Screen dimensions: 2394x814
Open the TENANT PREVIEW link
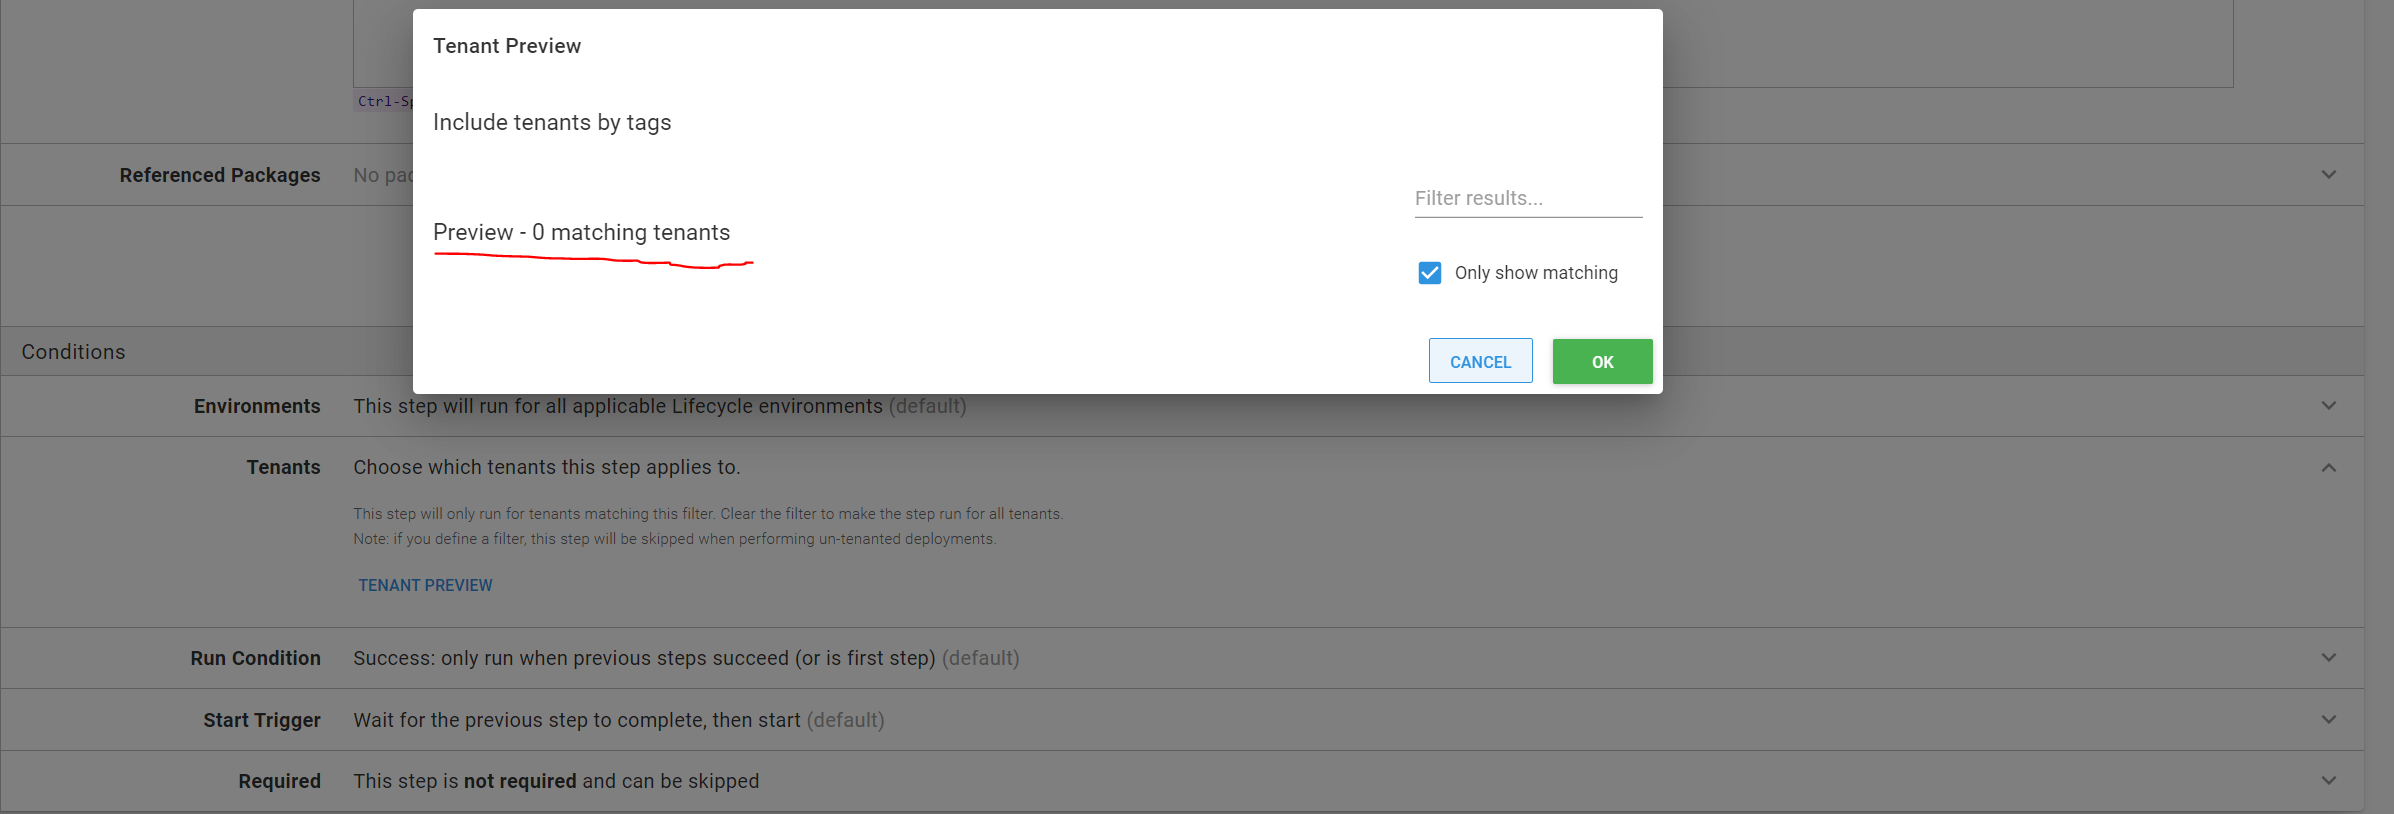424,585
